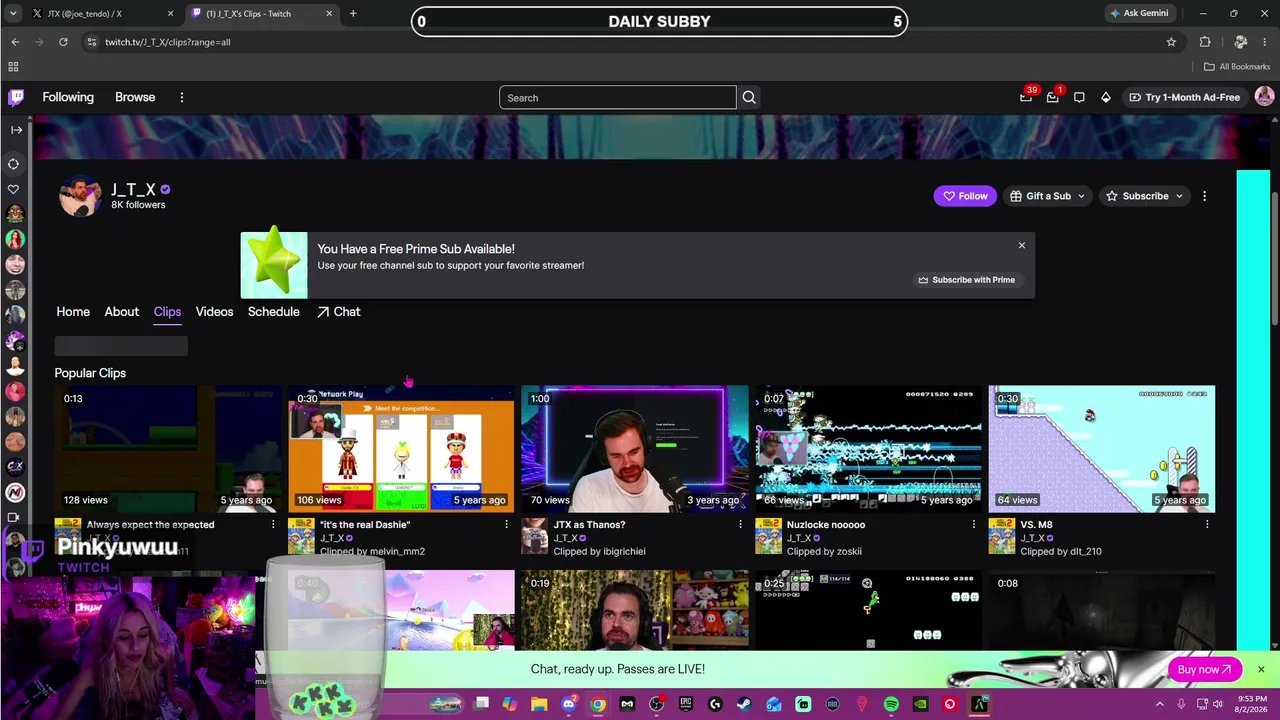The height and width of the screenshot is (720, 1280).
Task: Go to the Following page
Action: (x=68, y=97)
